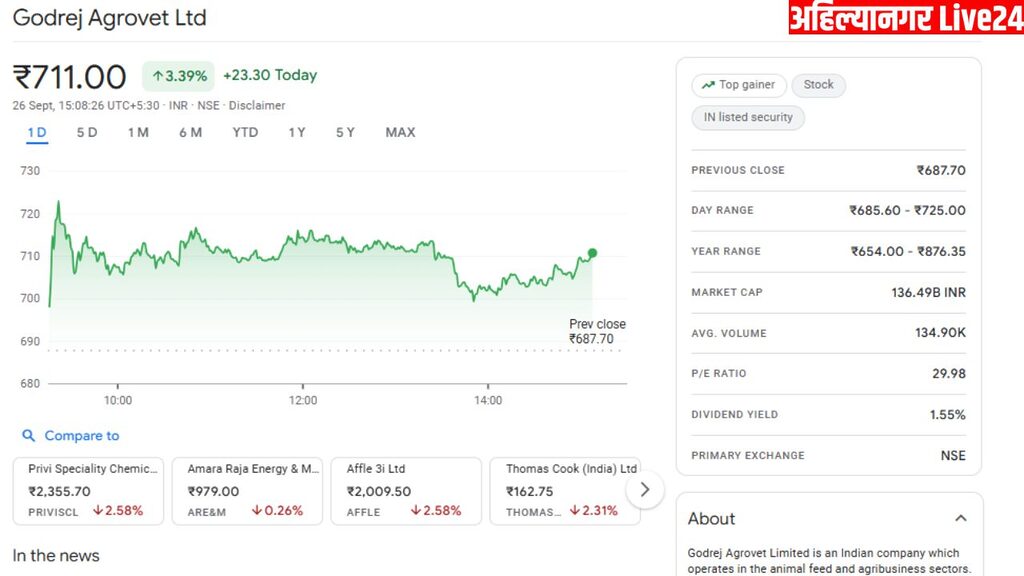Select the 1D time range tab

(37, 132)
